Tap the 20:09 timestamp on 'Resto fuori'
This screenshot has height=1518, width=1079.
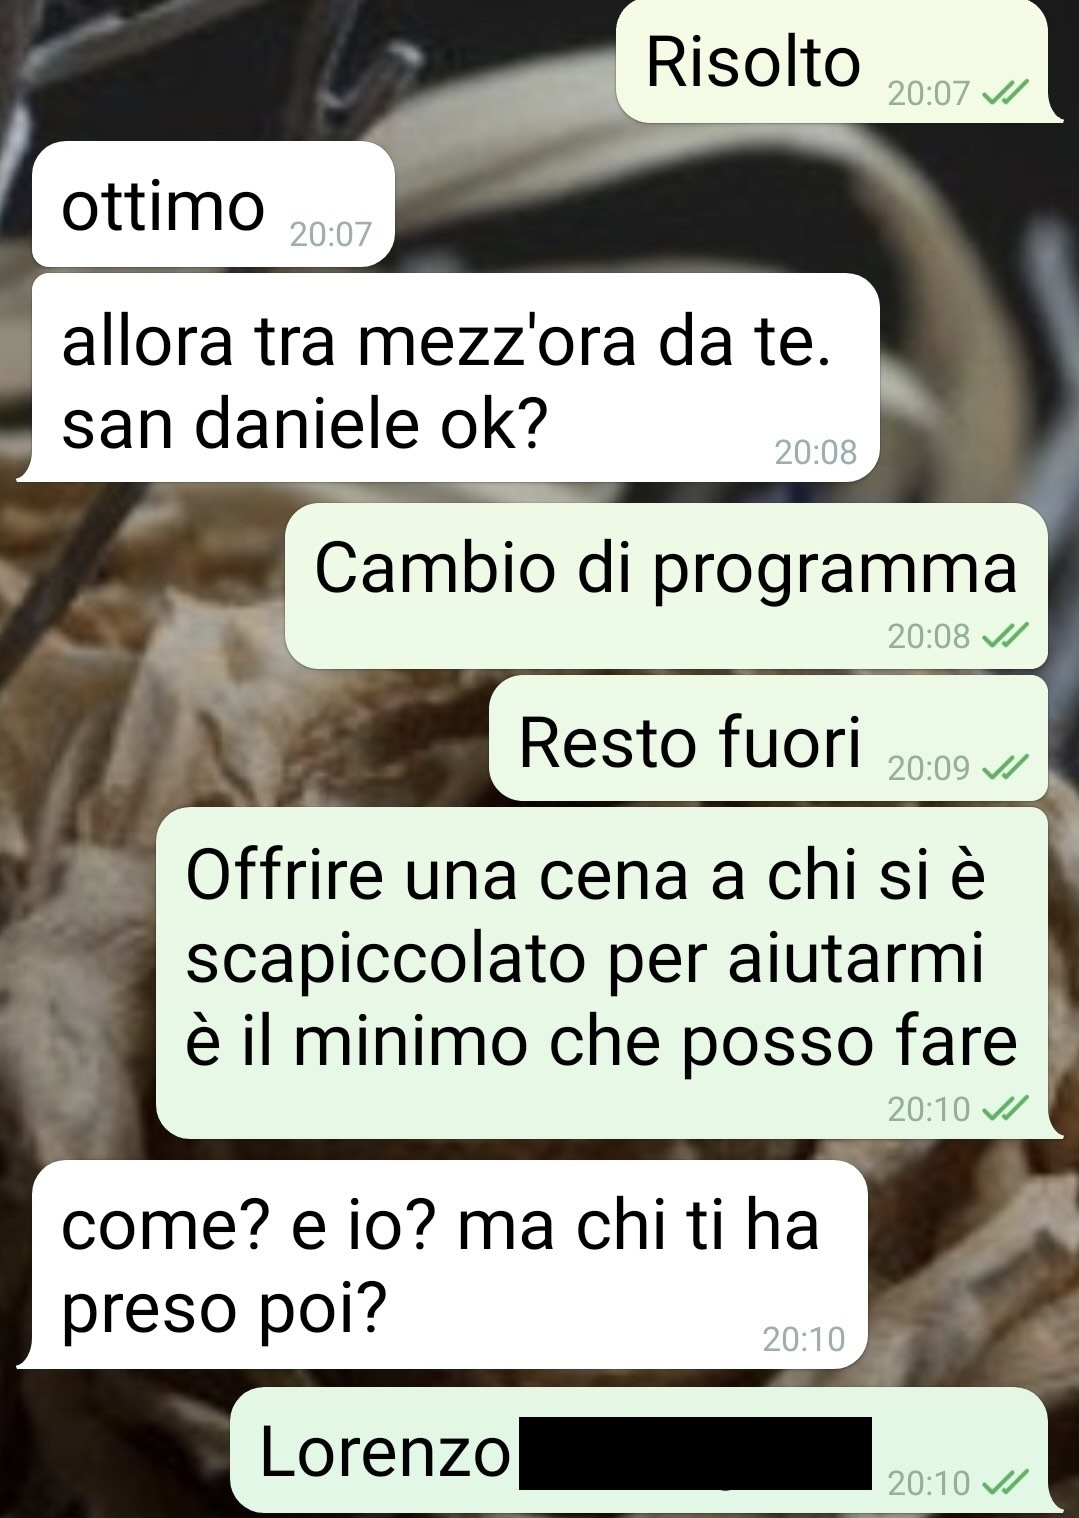929,768
